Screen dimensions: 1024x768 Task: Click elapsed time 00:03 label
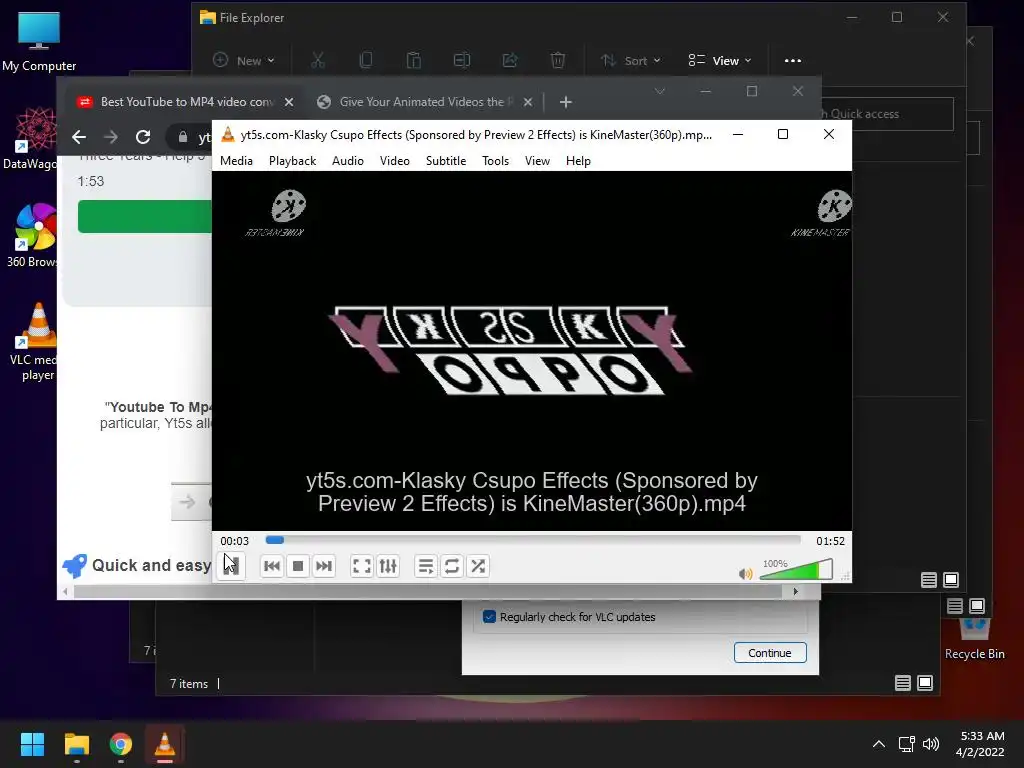coord(234,541)
